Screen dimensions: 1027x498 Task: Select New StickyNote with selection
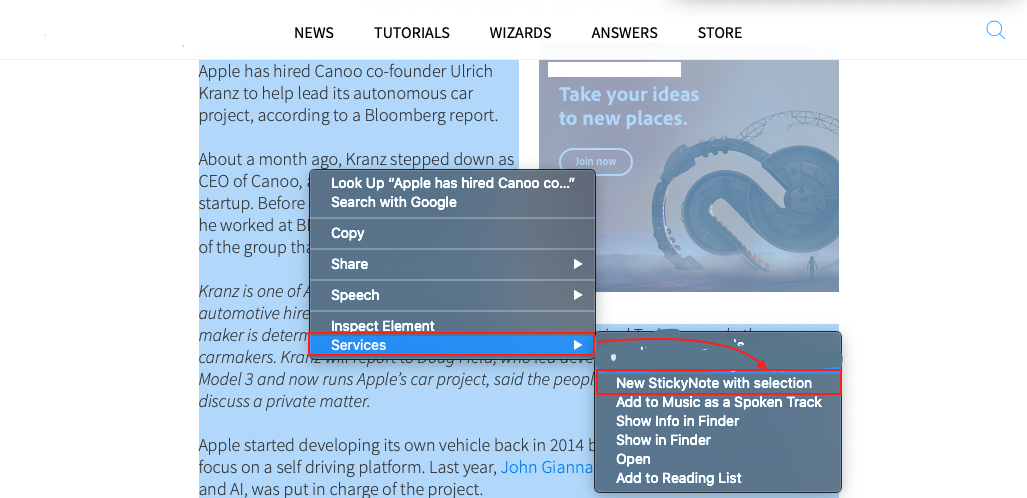click(x=719, y=383)
